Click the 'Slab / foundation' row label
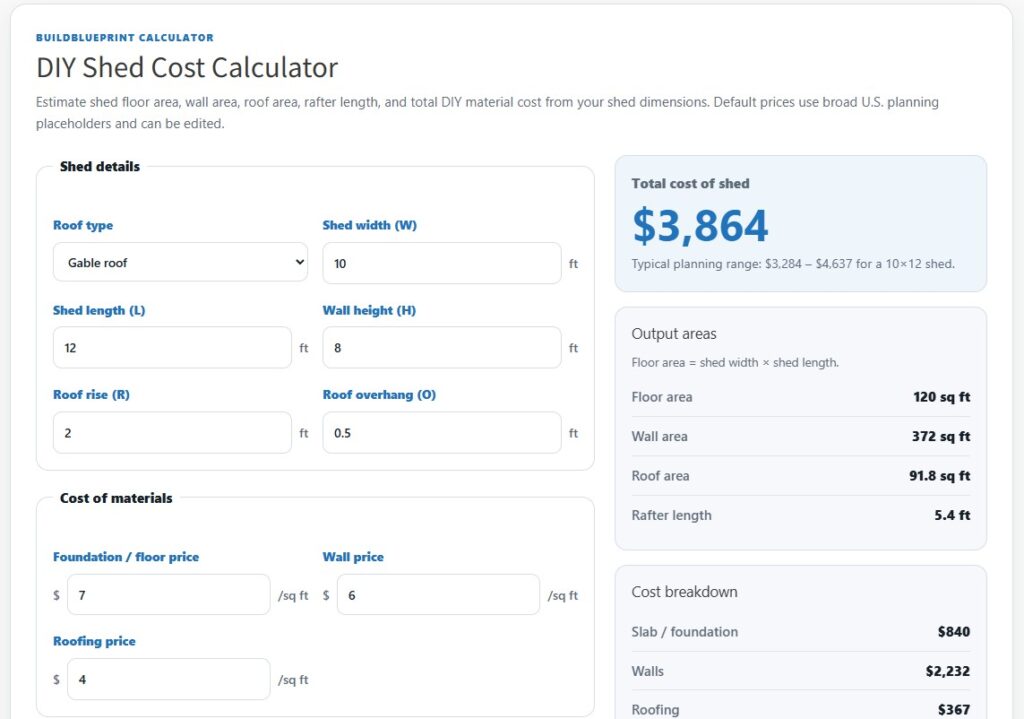The image size is (1024, 719). point(684,631)
